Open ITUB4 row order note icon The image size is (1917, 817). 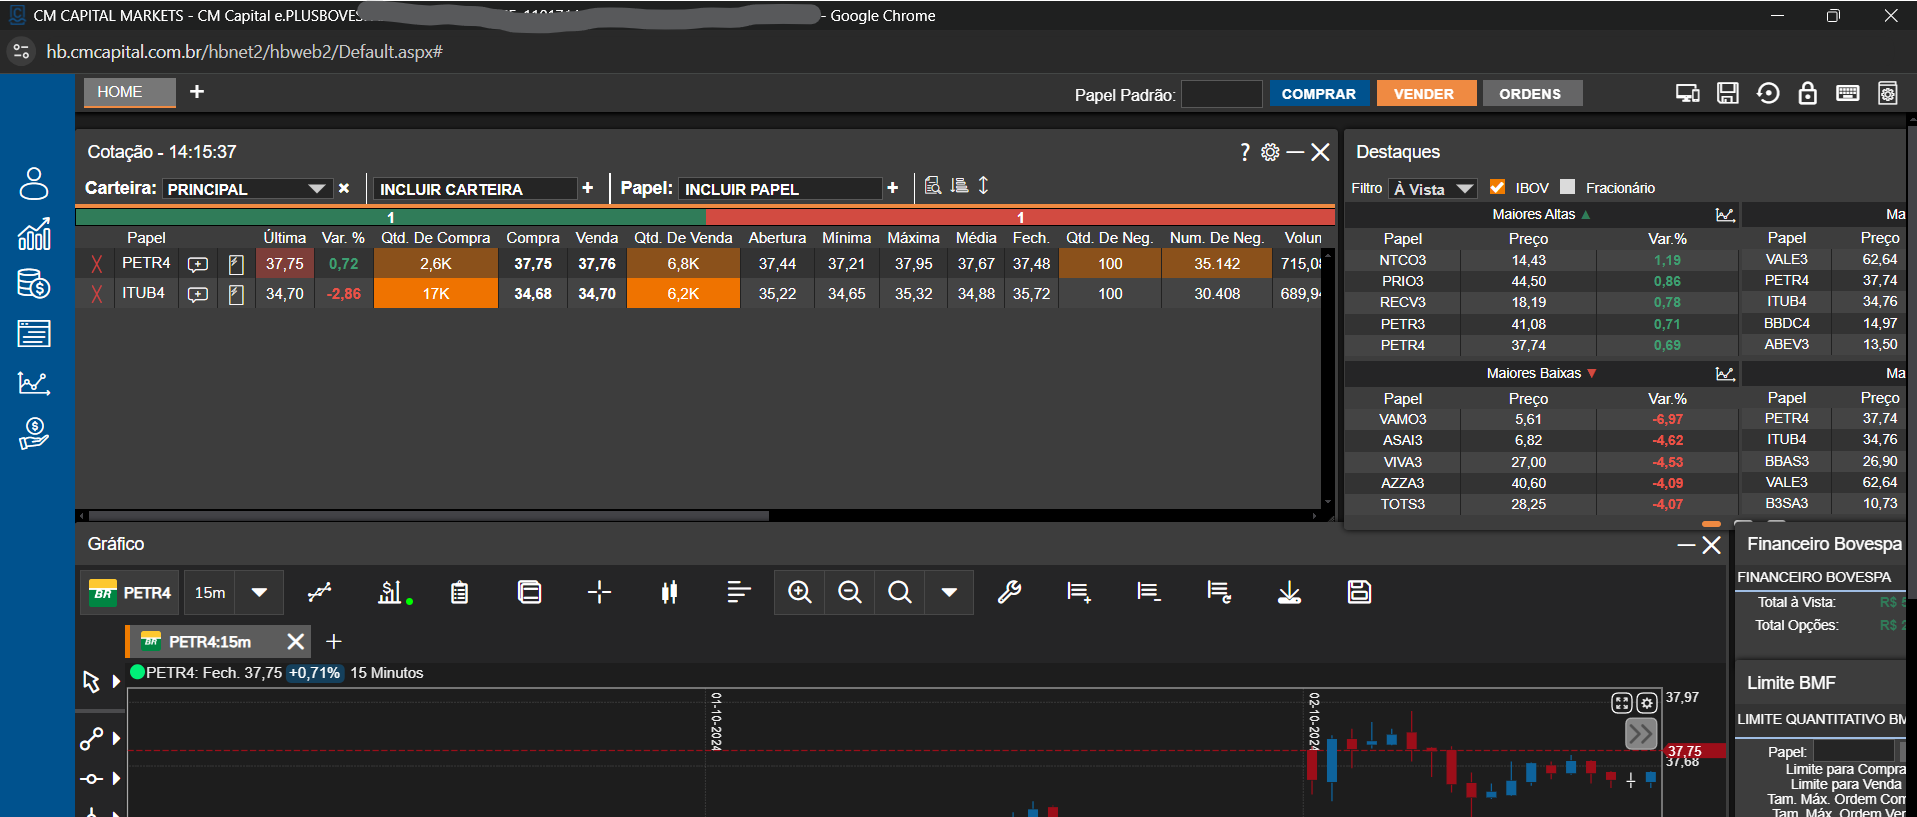pyautogui.click(x=236, y=294)
